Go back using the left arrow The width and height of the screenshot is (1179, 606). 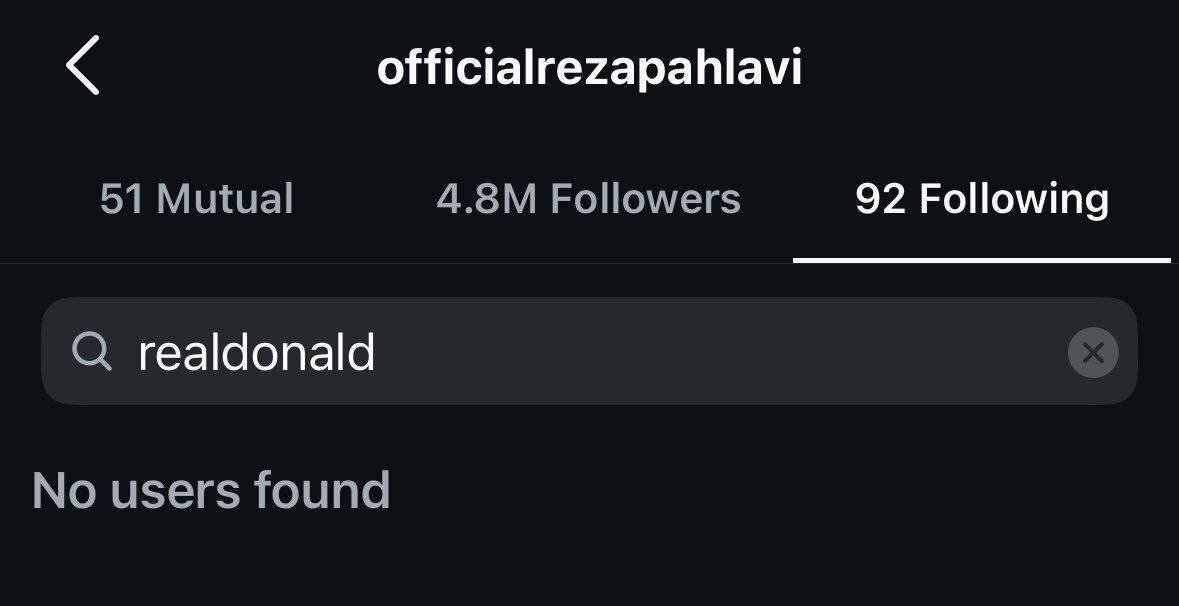83,65
